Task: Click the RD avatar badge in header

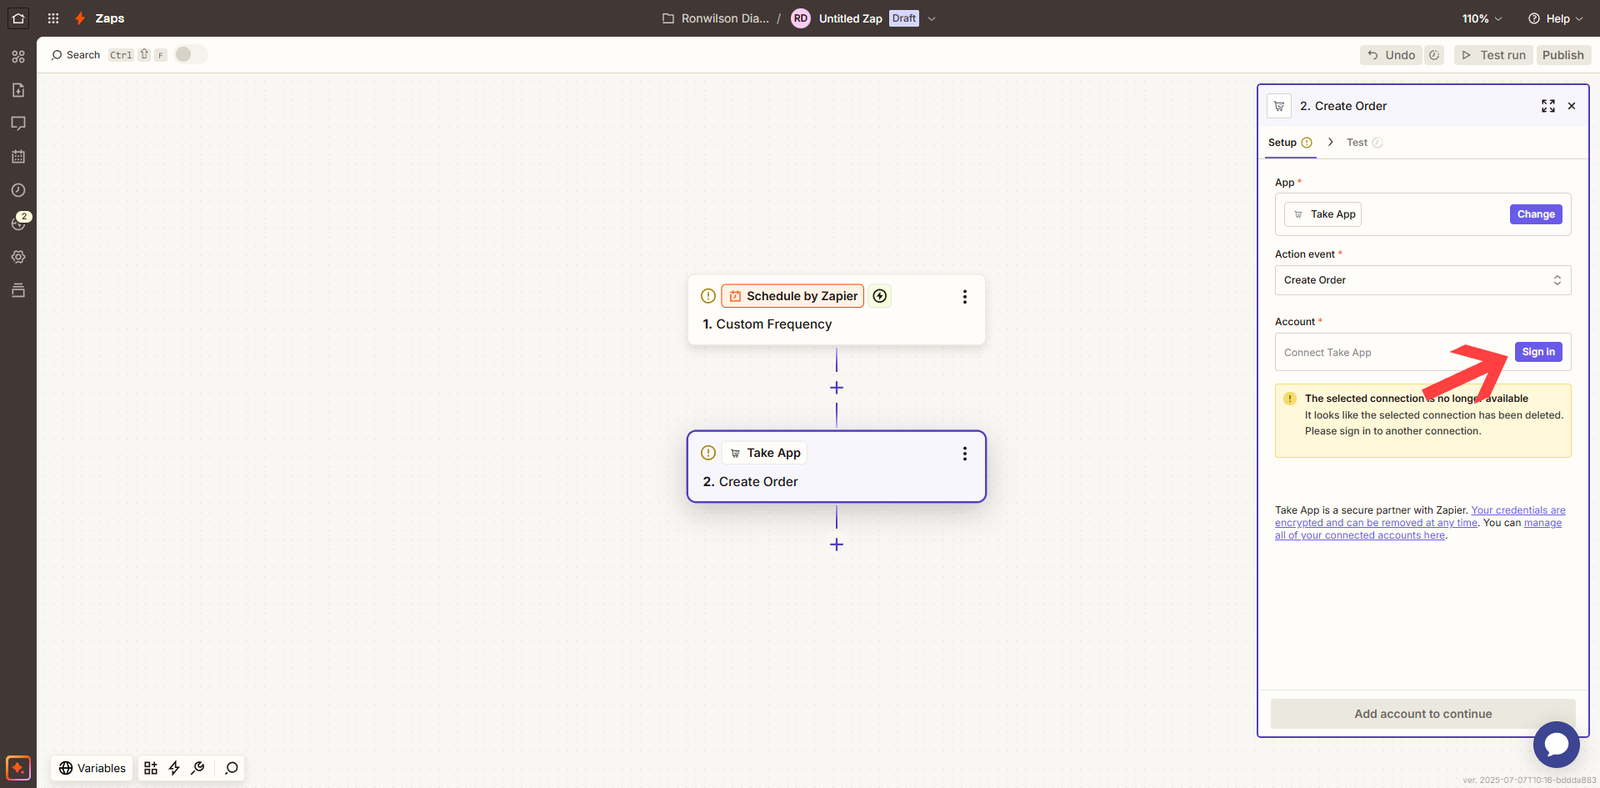Action: [x=800, y=18]
